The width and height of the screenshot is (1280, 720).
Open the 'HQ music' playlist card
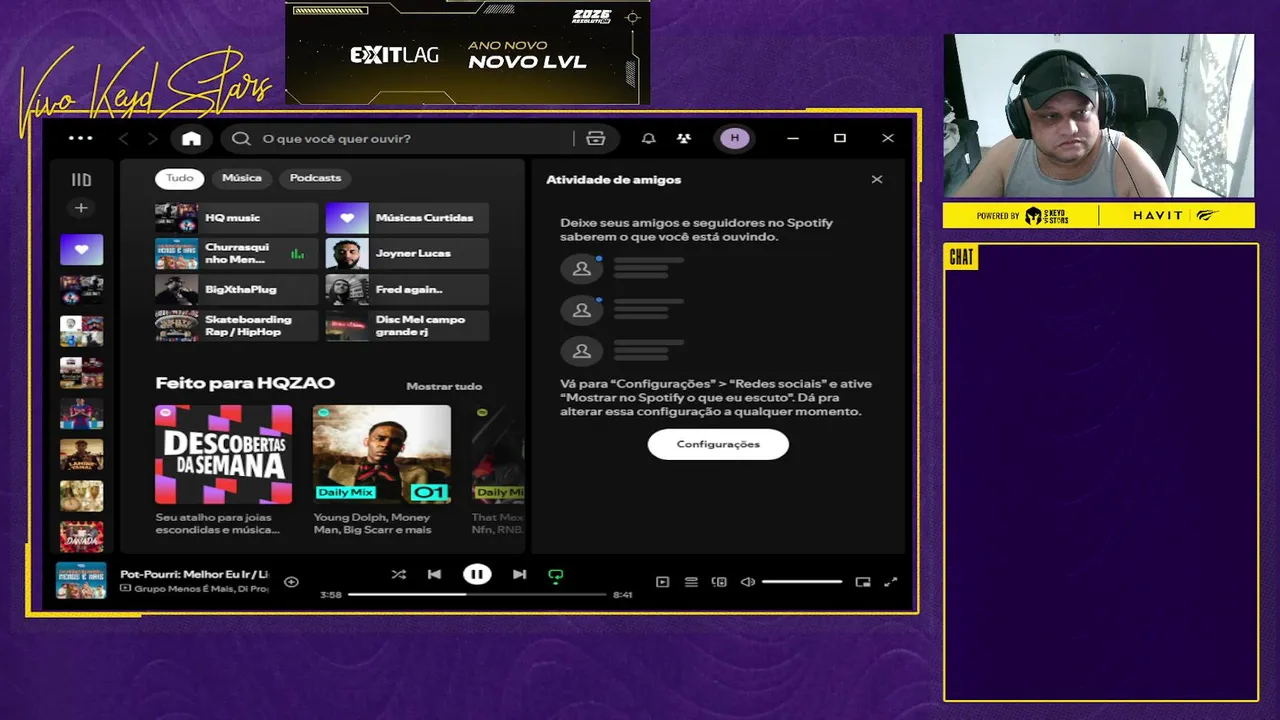236,218
